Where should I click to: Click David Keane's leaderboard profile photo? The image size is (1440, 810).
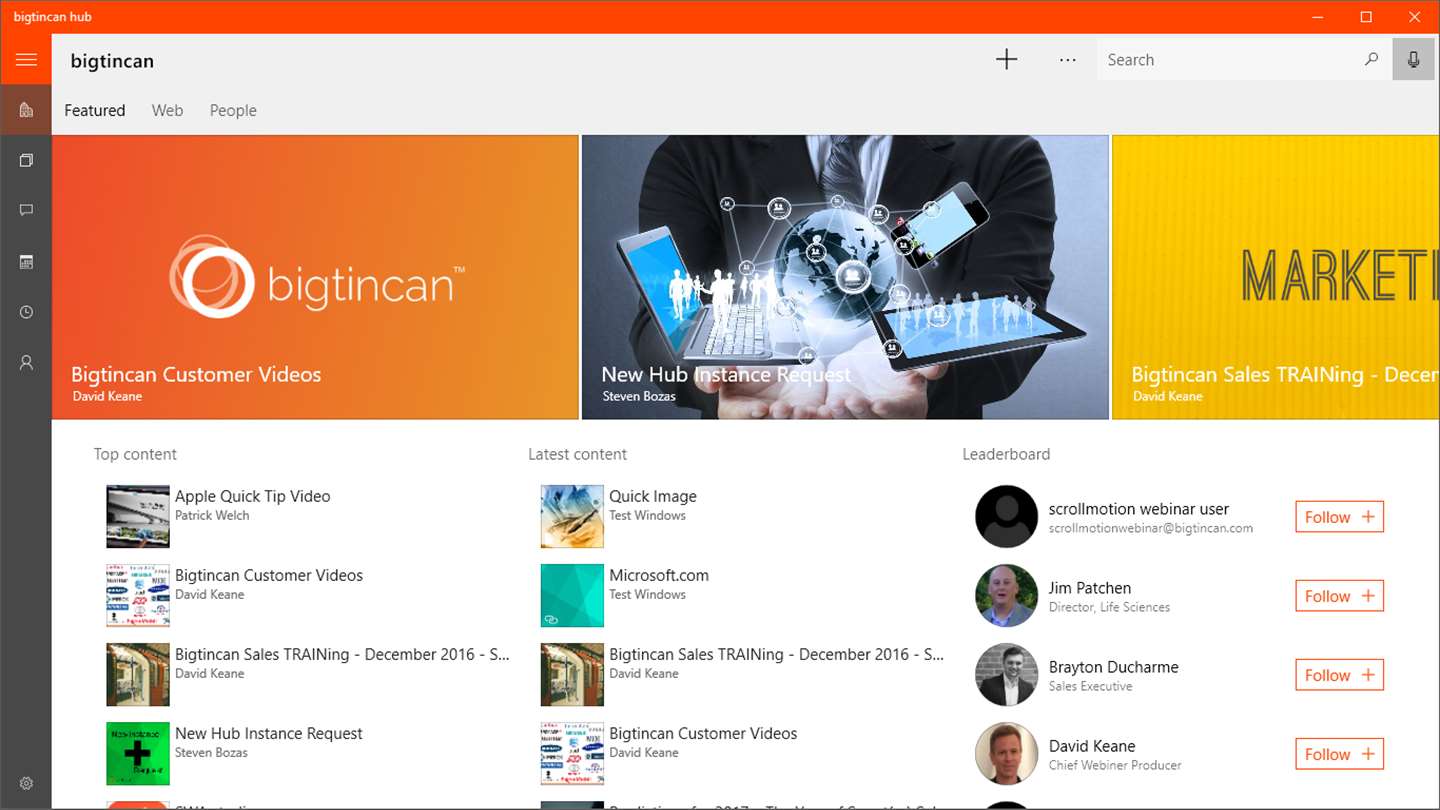pyautogui.click(x=1006, y=754)
